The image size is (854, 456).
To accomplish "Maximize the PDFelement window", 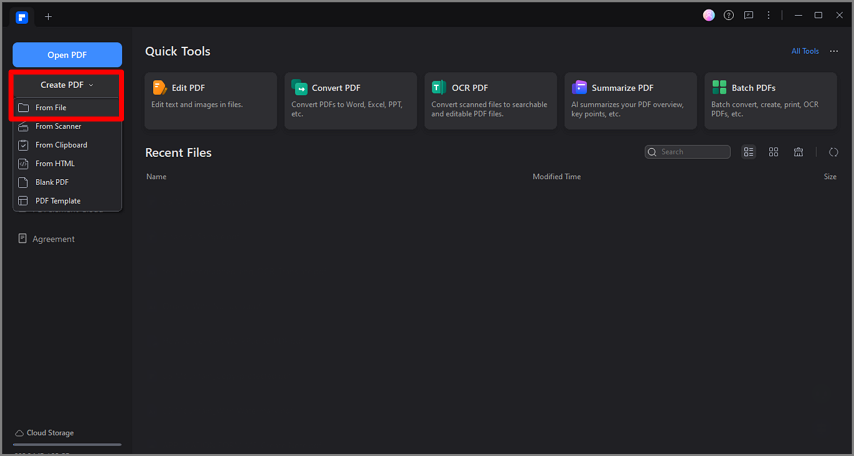I will (818, 15).
